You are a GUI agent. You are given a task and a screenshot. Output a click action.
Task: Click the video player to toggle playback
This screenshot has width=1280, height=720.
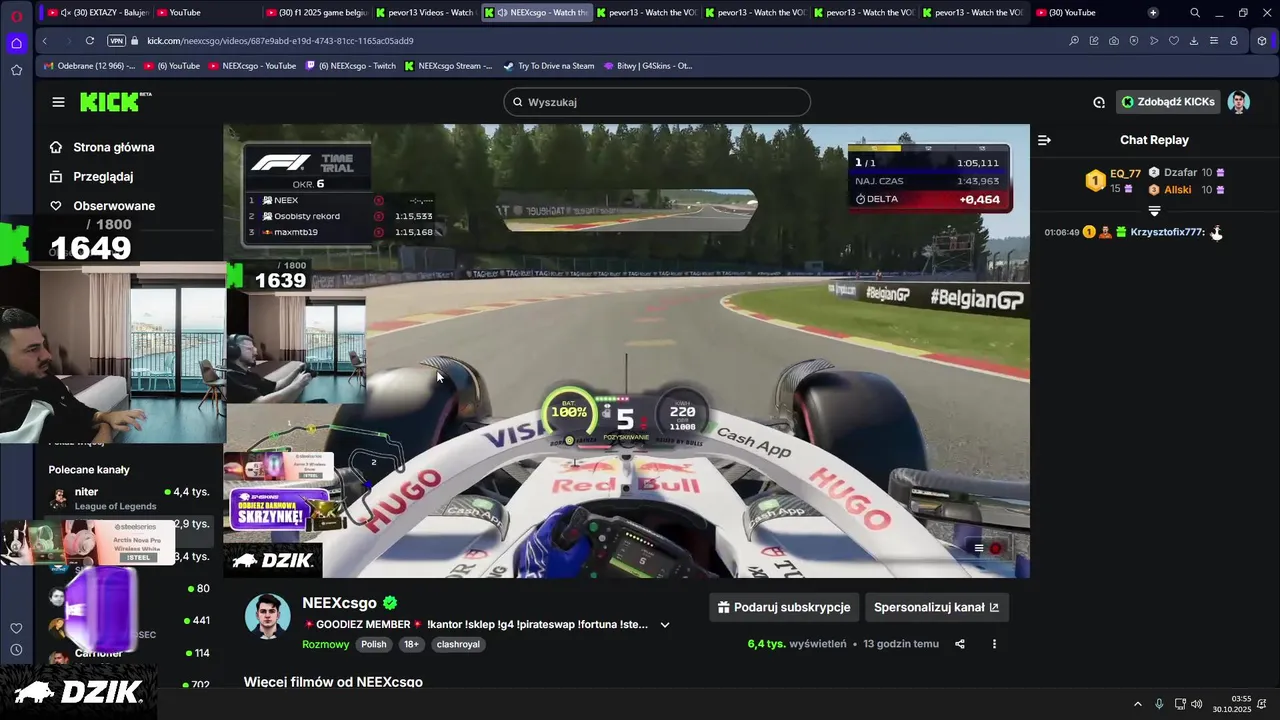tap(627, 350)
